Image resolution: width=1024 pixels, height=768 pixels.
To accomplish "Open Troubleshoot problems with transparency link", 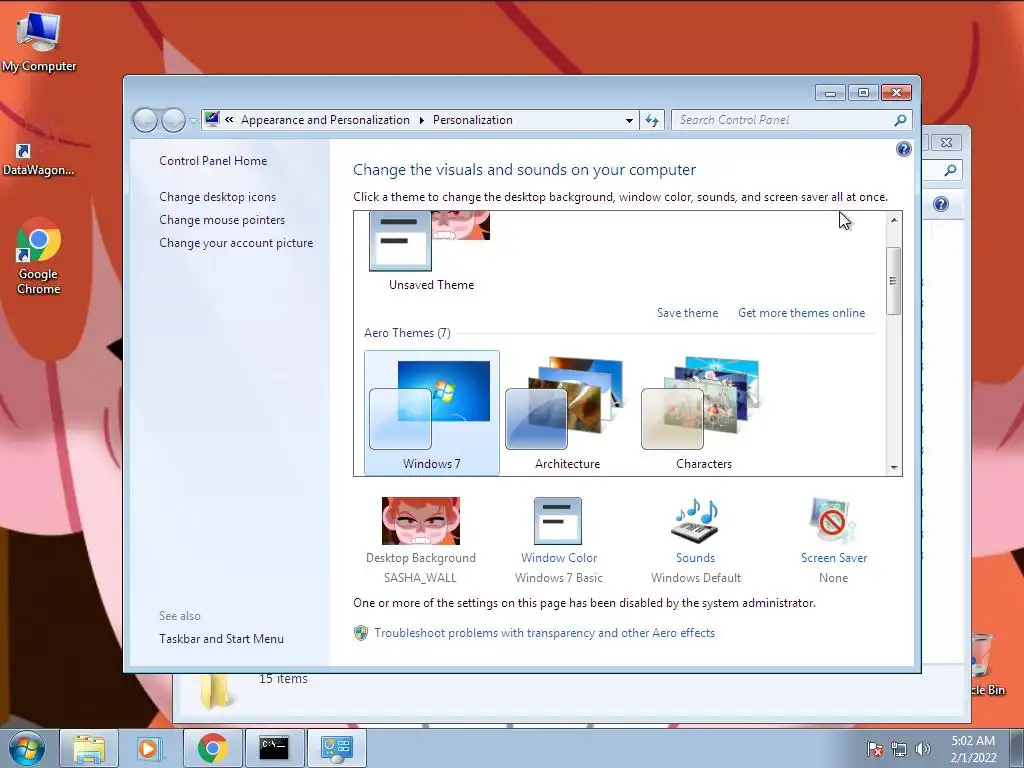I will 544,633.
